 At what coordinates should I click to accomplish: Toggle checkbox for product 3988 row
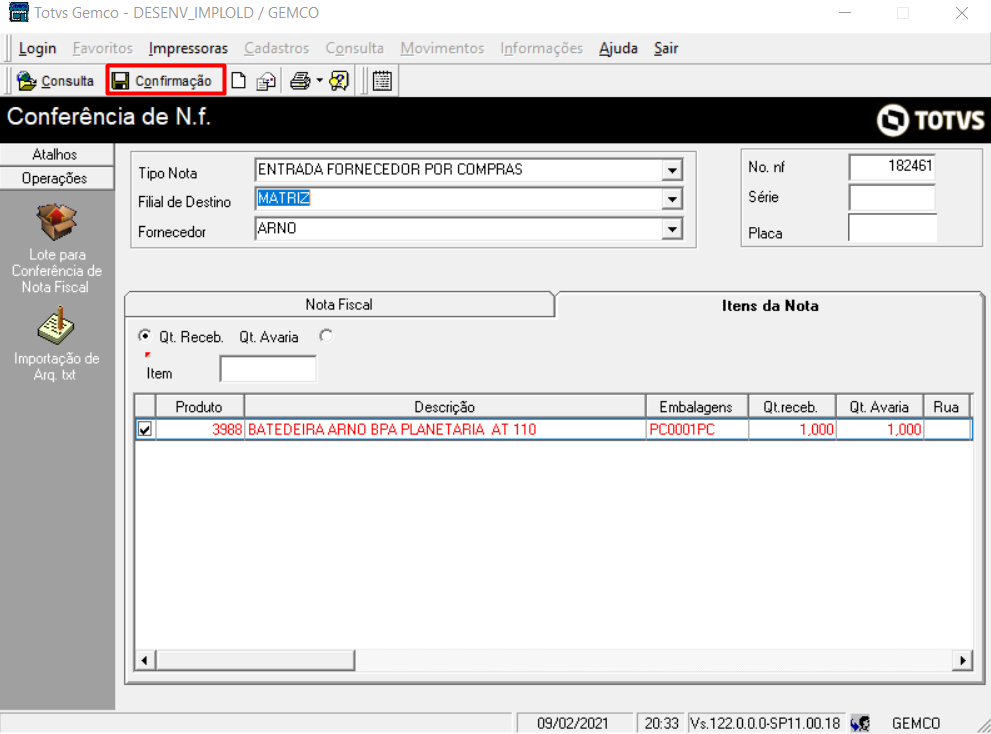point(145,430)
